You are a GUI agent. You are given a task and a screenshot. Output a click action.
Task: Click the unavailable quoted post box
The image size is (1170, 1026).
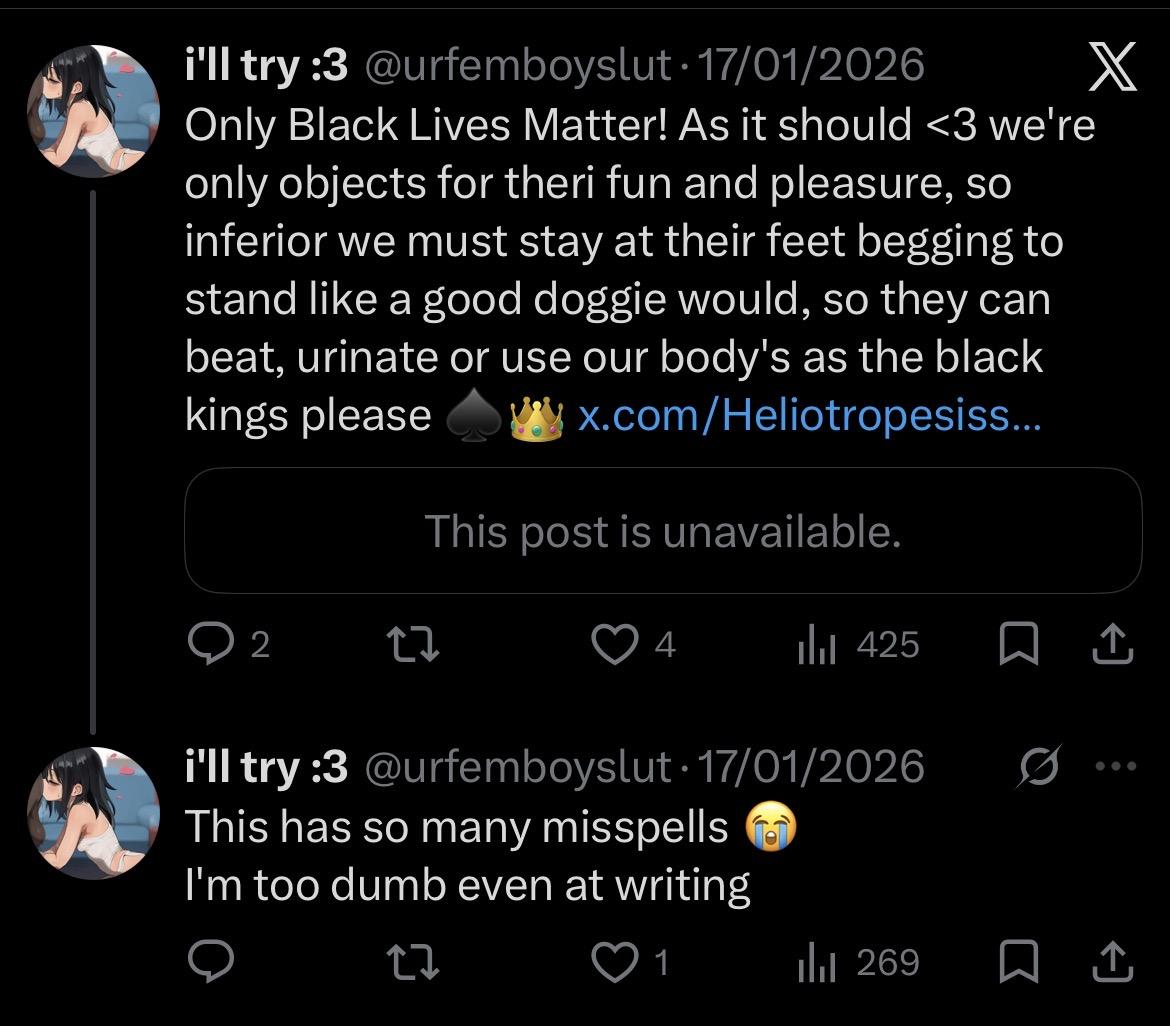point(663,531)
